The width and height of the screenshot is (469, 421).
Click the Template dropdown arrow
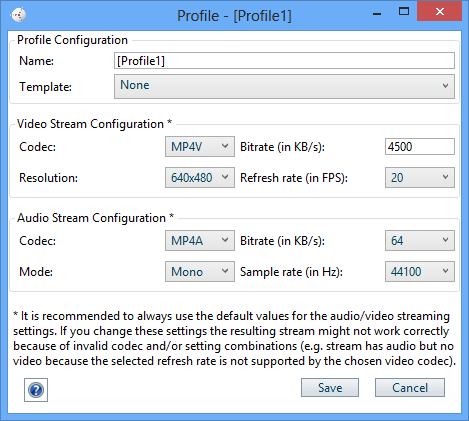[445, 86]
